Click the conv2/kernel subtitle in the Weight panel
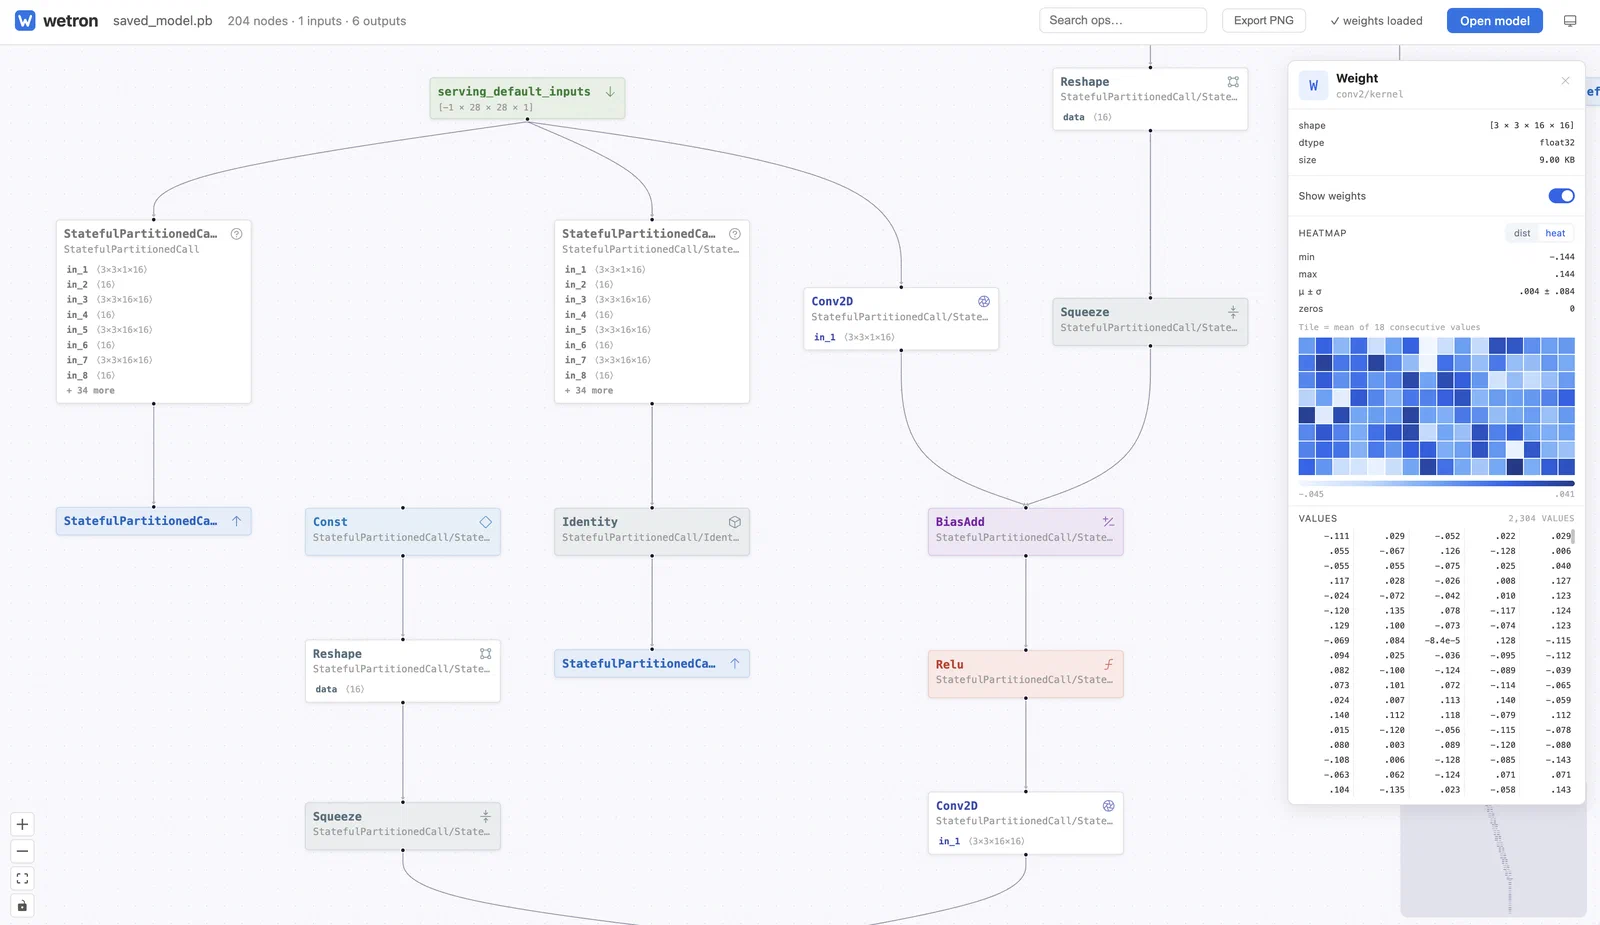 tap(1369, 95)
